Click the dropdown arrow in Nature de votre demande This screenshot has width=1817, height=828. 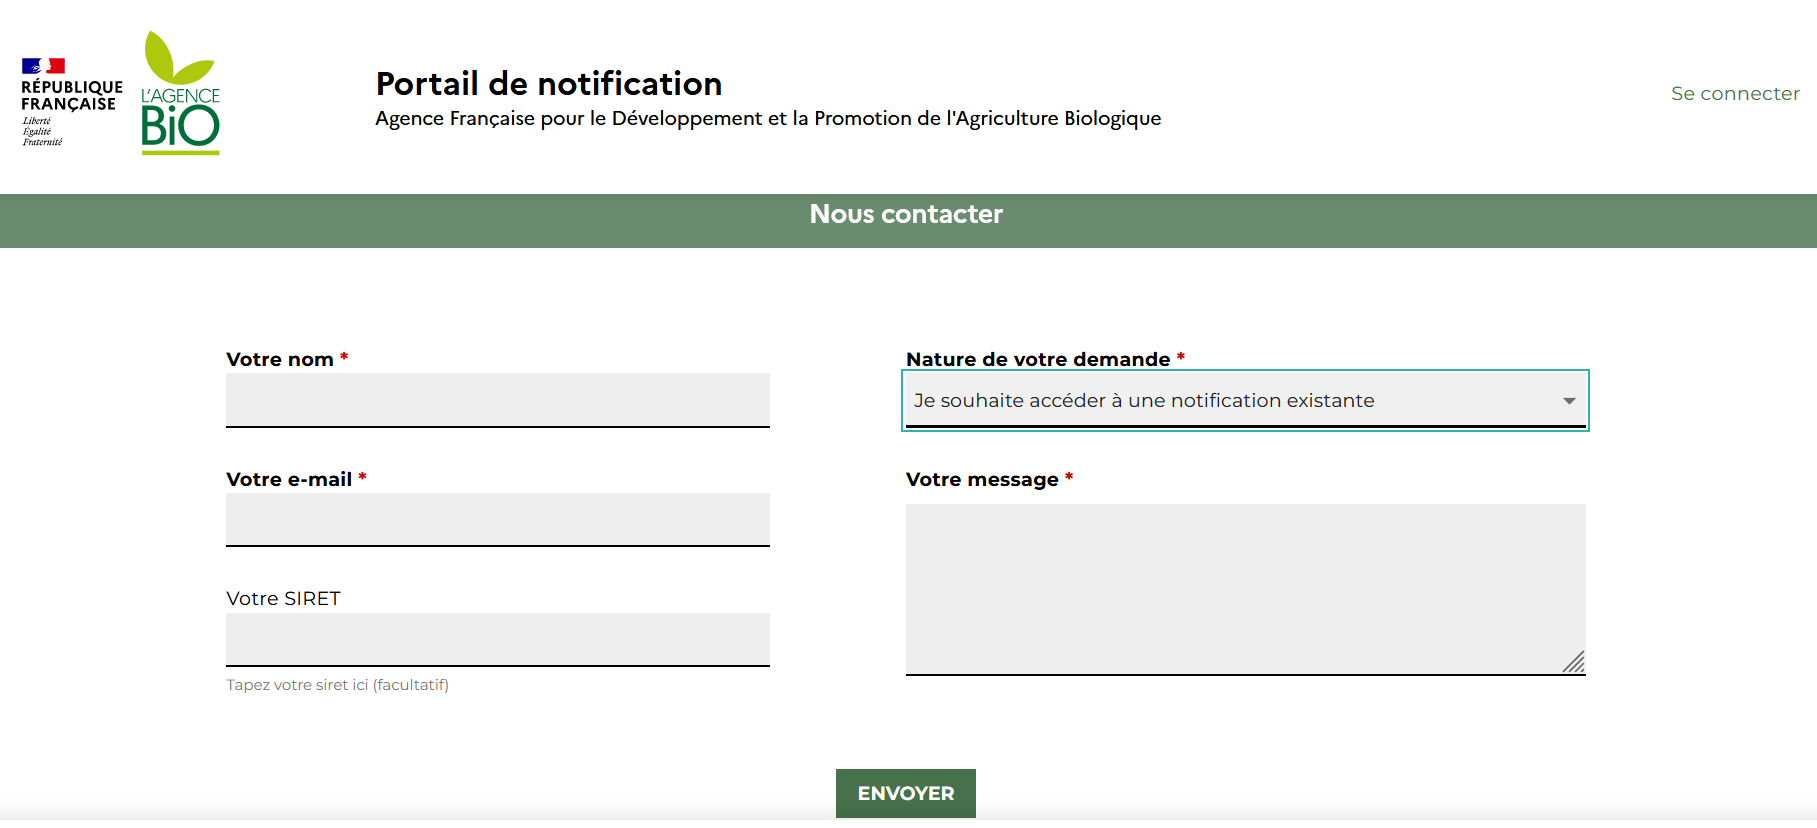[x=1569, y=401]
